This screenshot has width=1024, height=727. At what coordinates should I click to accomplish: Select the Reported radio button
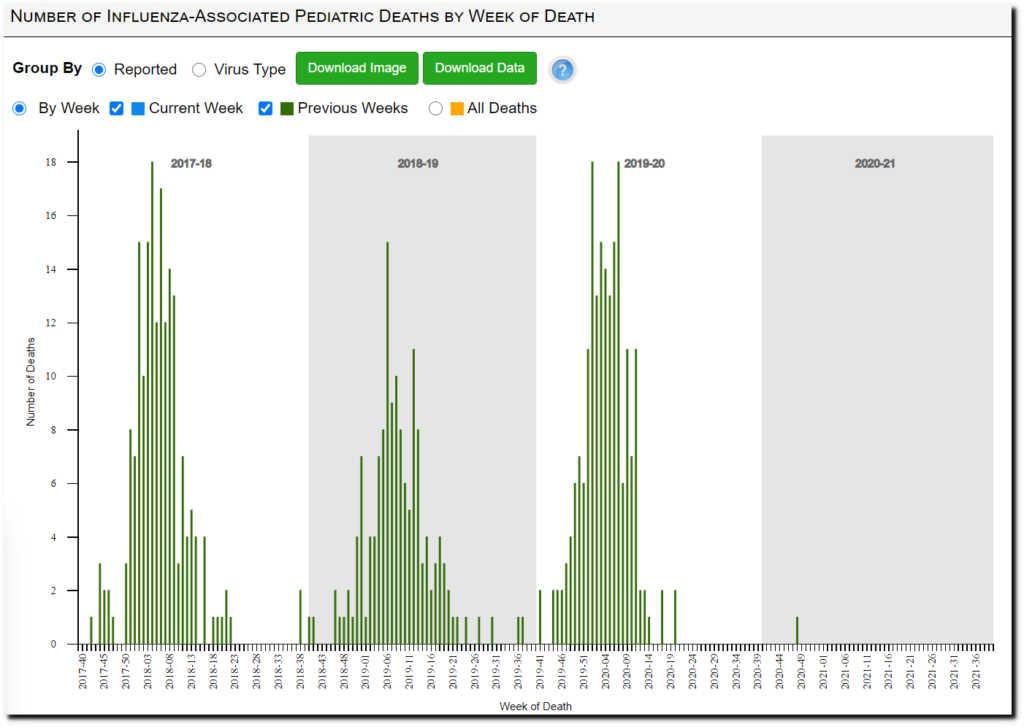coord(99,70)
